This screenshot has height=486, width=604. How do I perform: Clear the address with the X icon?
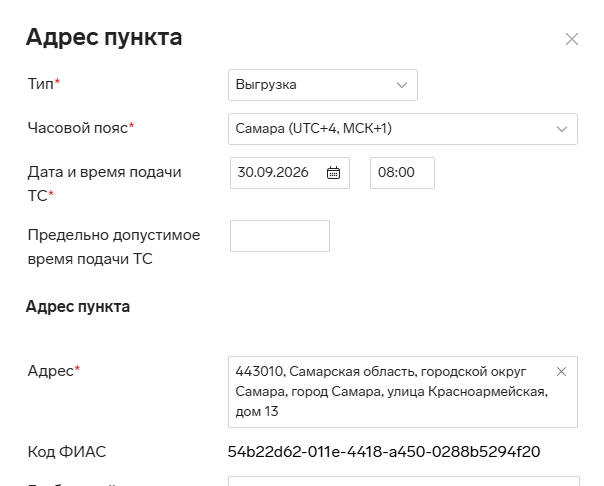[x=561, y=372]
